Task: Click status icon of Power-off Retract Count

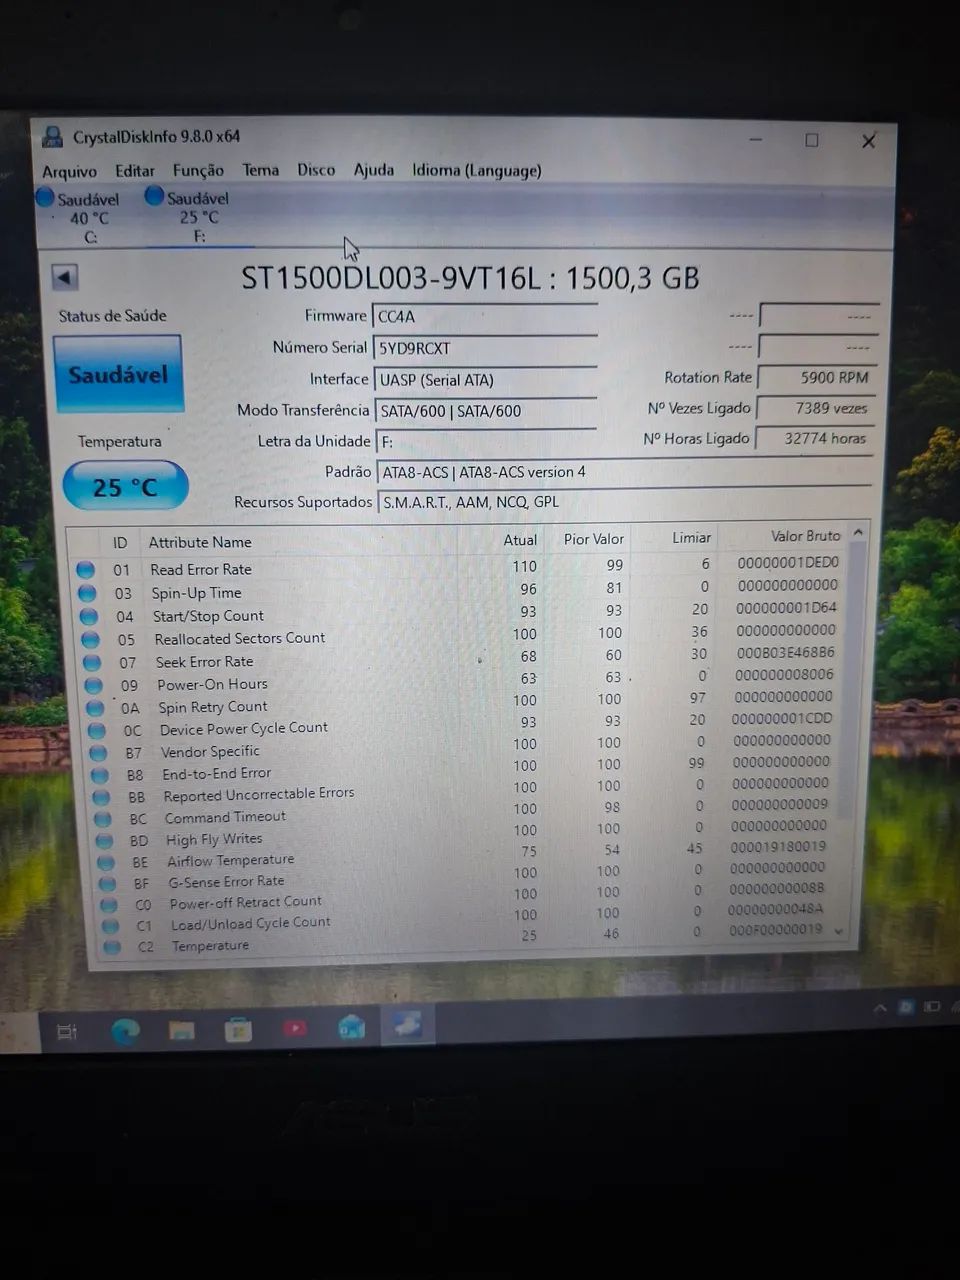Action: tap(110, 905)
